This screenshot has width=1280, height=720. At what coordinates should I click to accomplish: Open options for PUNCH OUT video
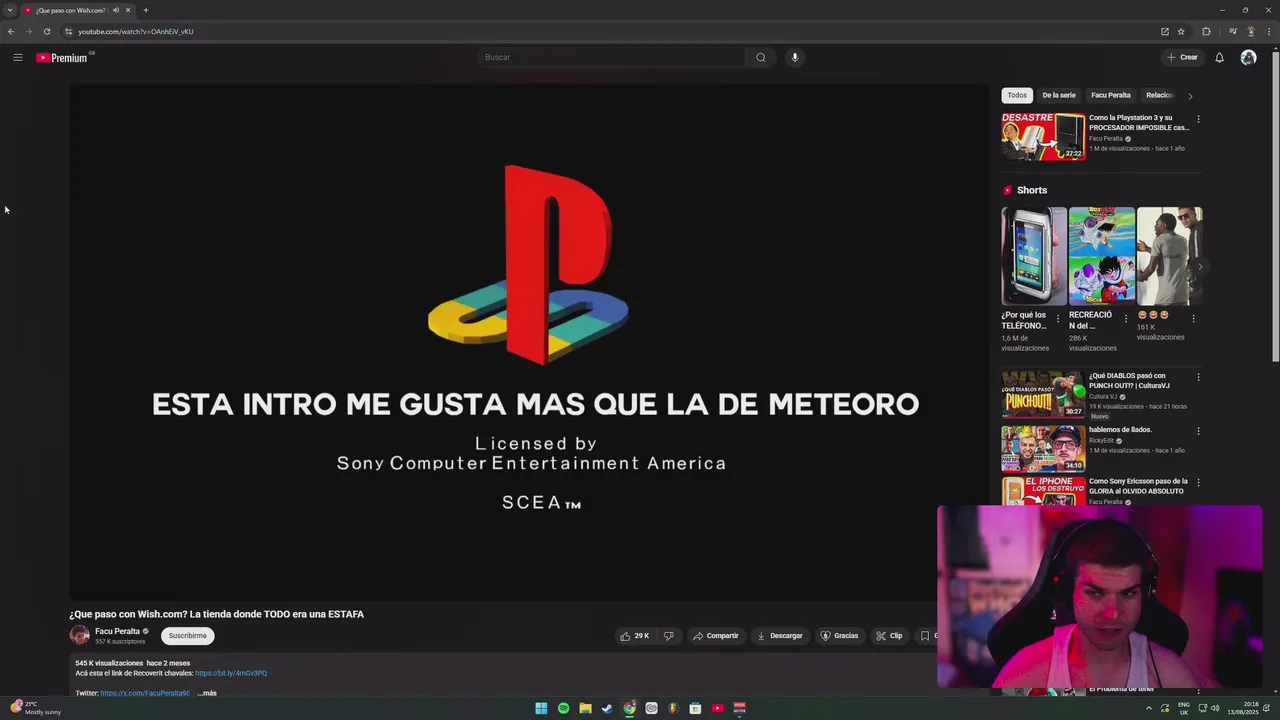point(1198,377)
